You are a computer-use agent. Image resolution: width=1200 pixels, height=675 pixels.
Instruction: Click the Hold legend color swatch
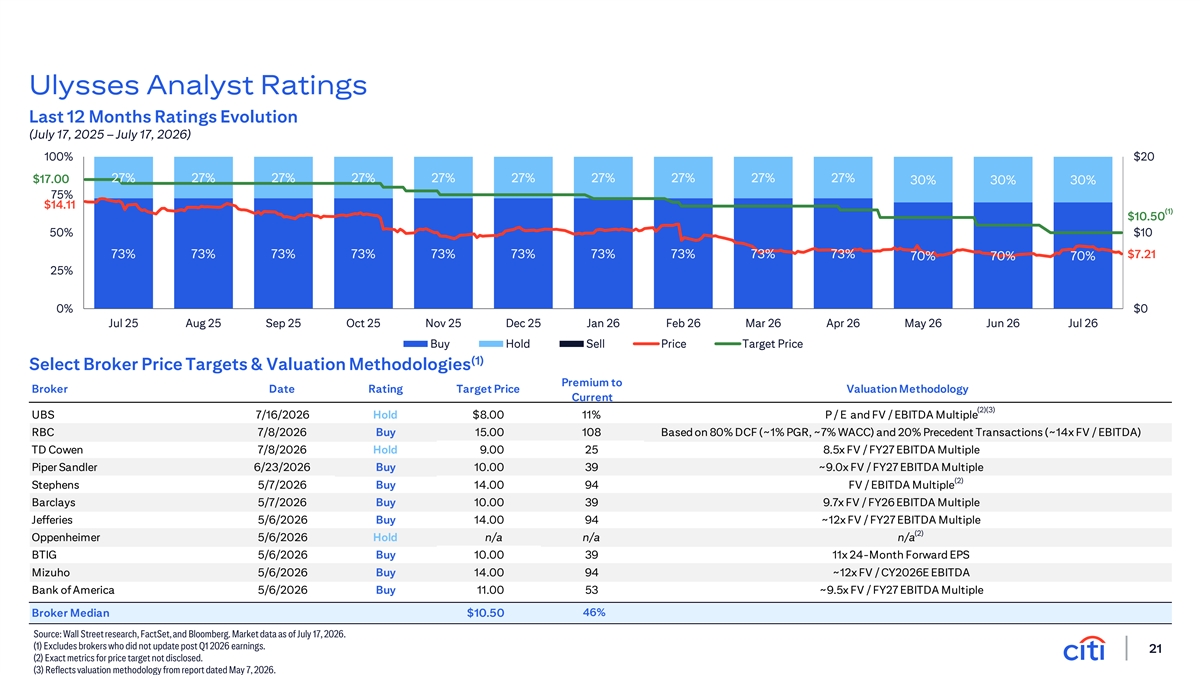pyautogui.click(x=492, y=344)
